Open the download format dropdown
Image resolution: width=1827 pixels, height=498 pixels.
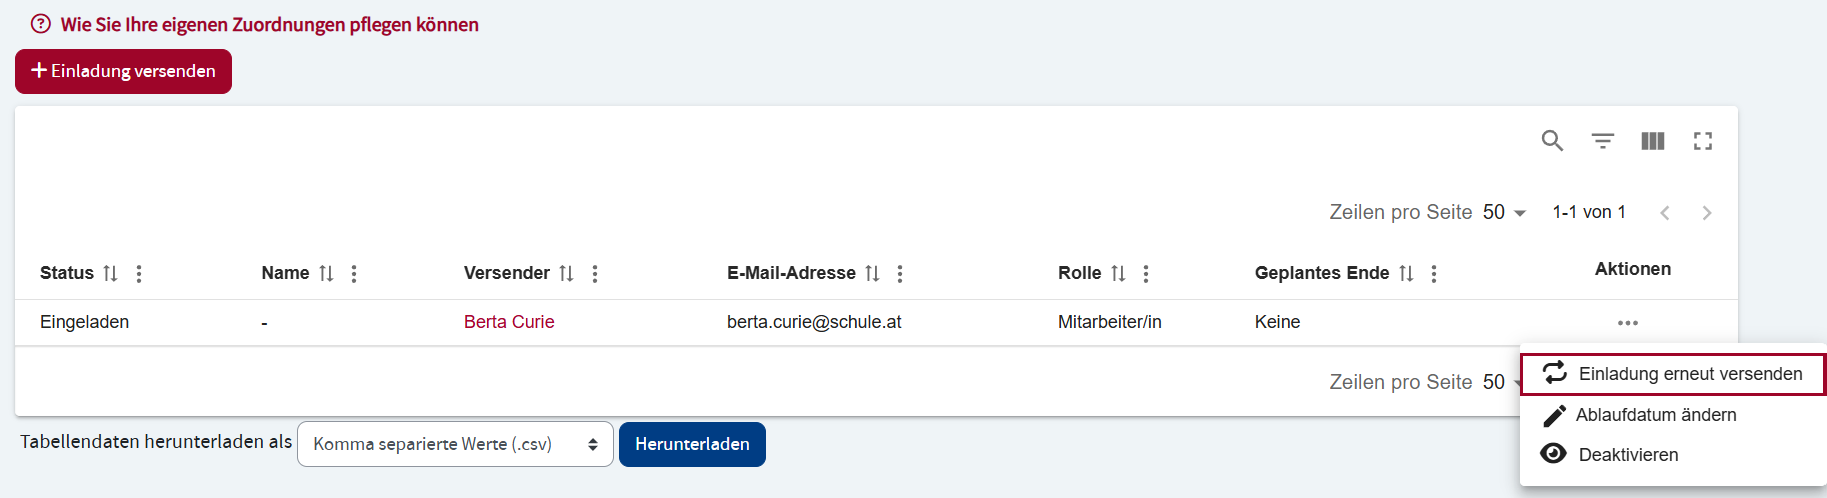[x=455, y=444]
